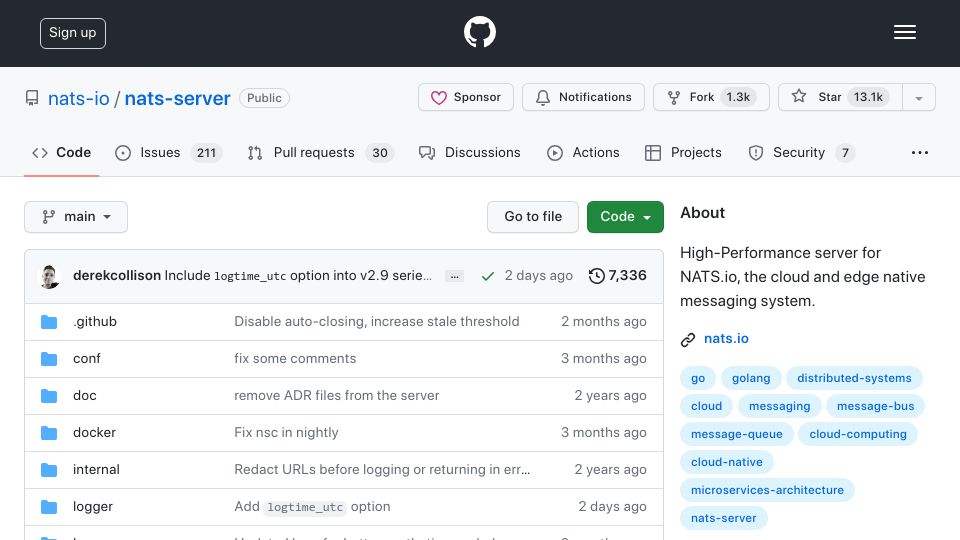Click the Notifications bell button
This screenshot has height=540, width=960.
click(583, 97)
